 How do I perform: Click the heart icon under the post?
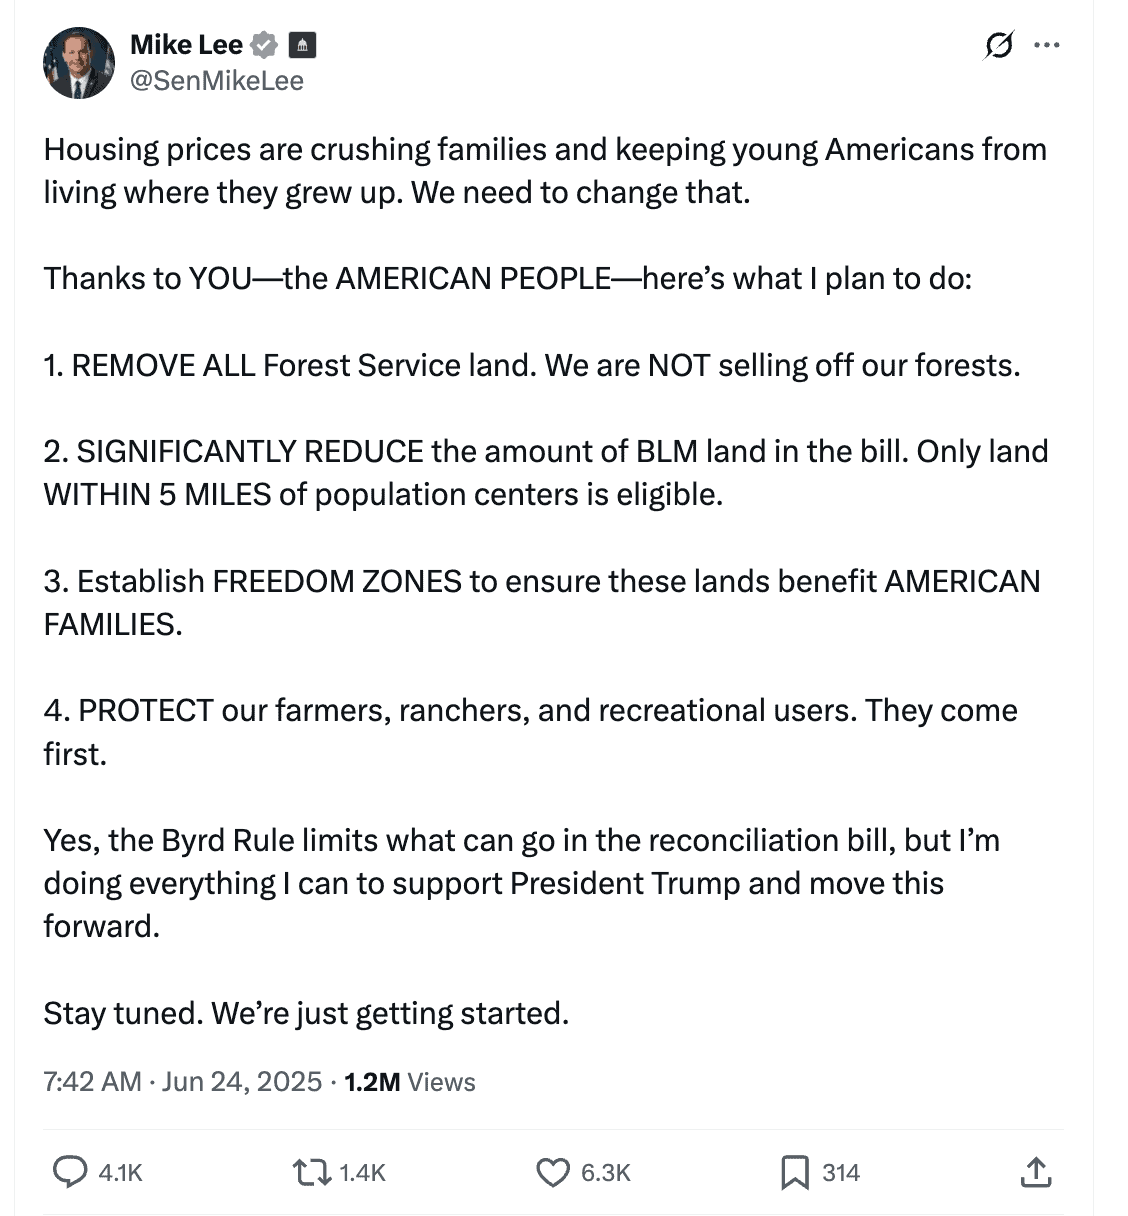pos(553,1170)
